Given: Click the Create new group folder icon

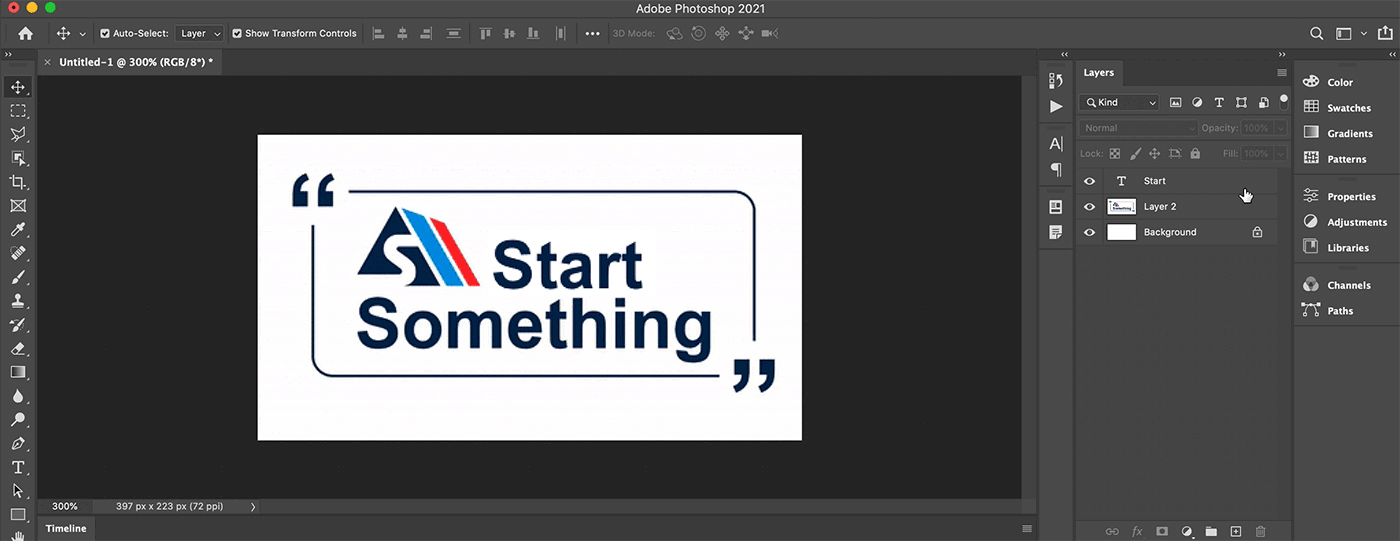Looking at the screenshot, I should [1211, 531].
